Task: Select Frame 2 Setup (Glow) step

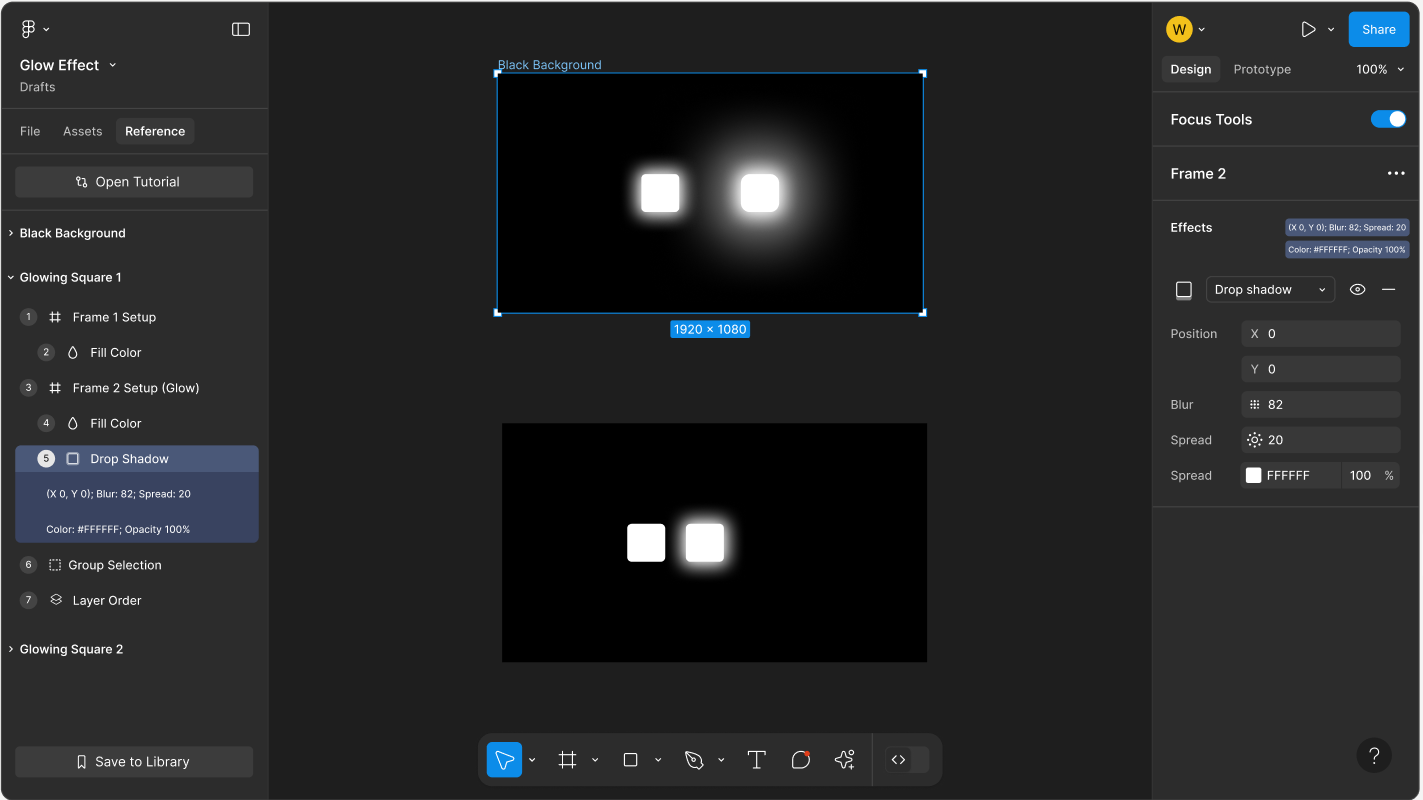Action: click(x=136, y=388)
